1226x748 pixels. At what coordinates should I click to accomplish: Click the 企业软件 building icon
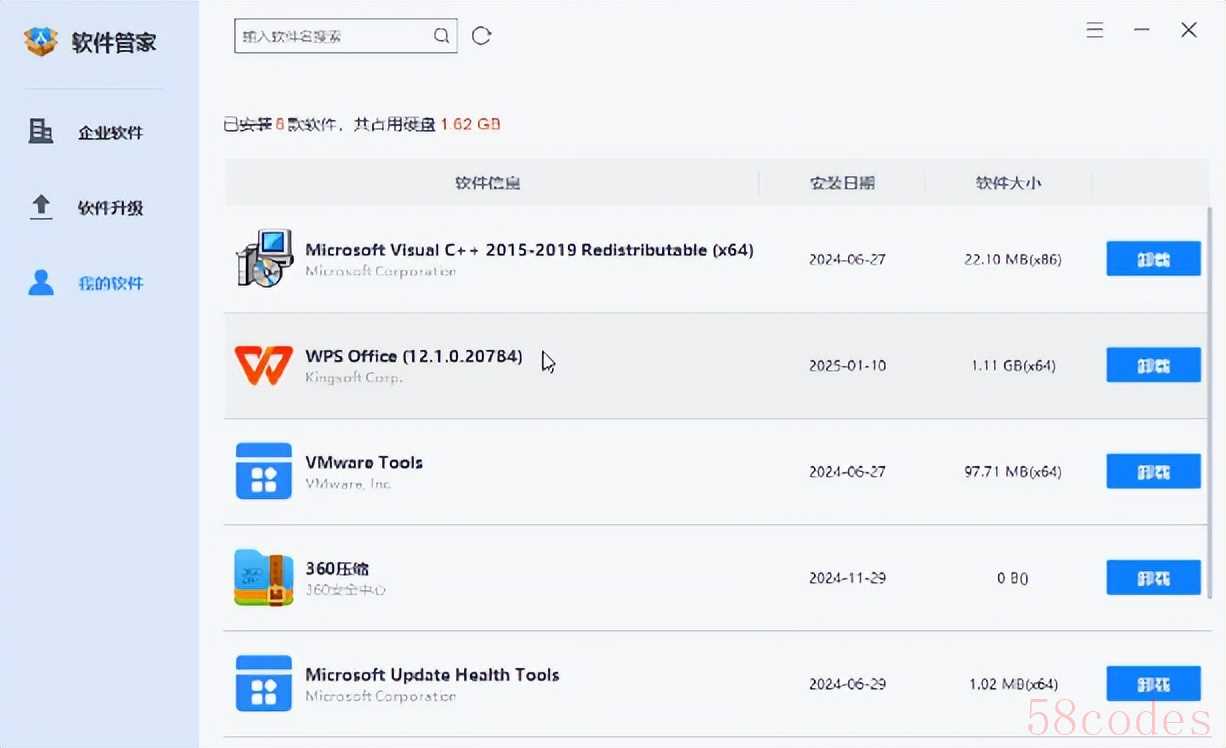(x=41, y=131)
